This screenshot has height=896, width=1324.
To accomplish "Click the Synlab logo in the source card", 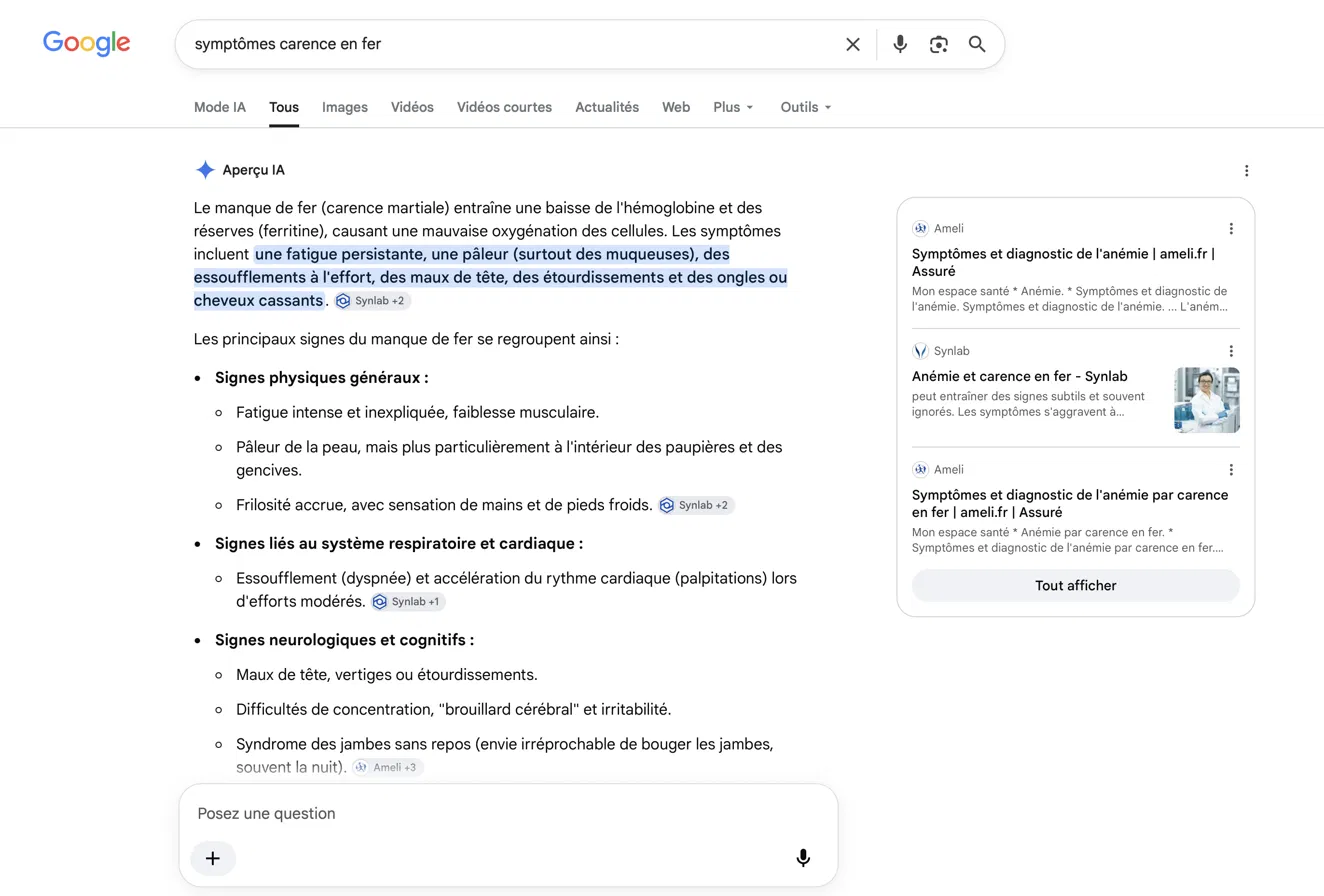I will click(x=921, y=351).
